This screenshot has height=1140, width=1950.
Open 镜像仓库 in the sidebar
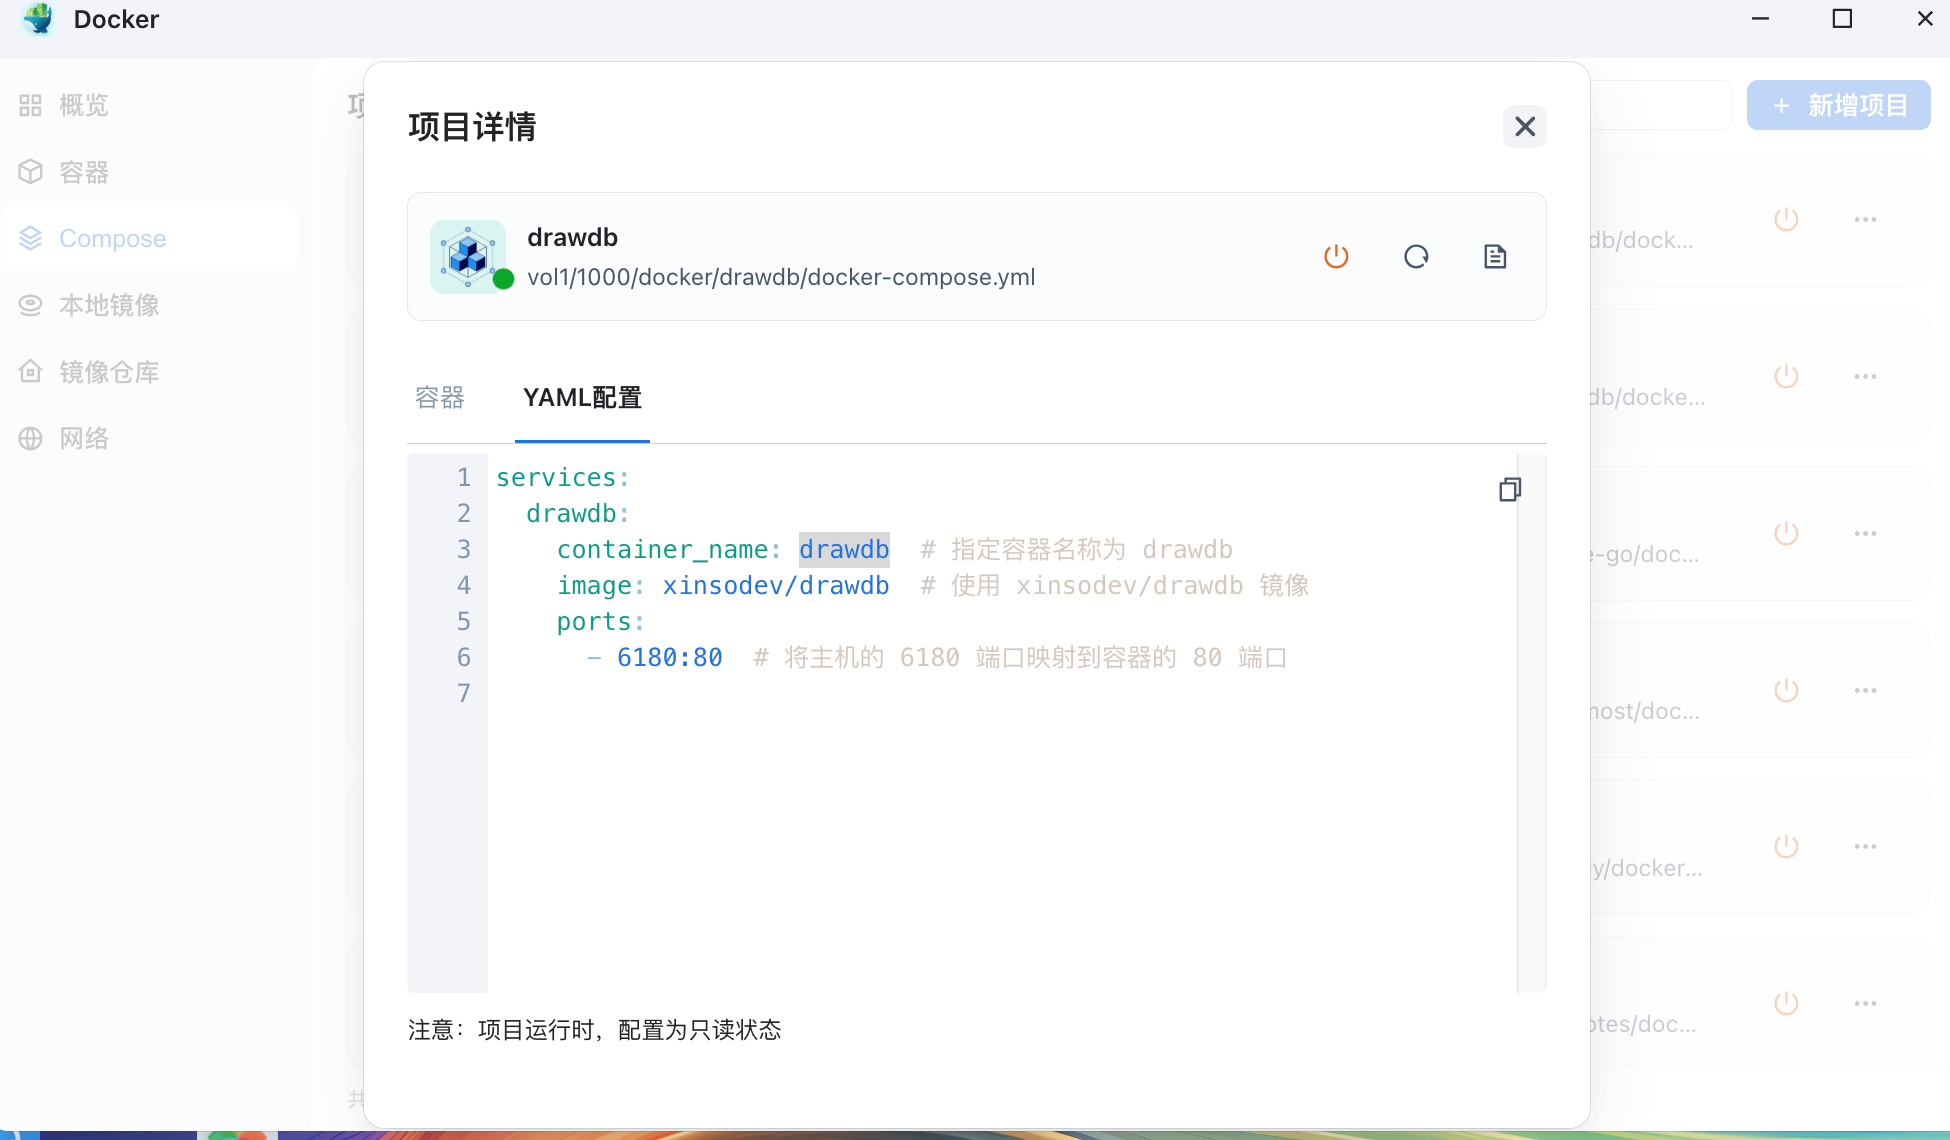click(108, 372)
